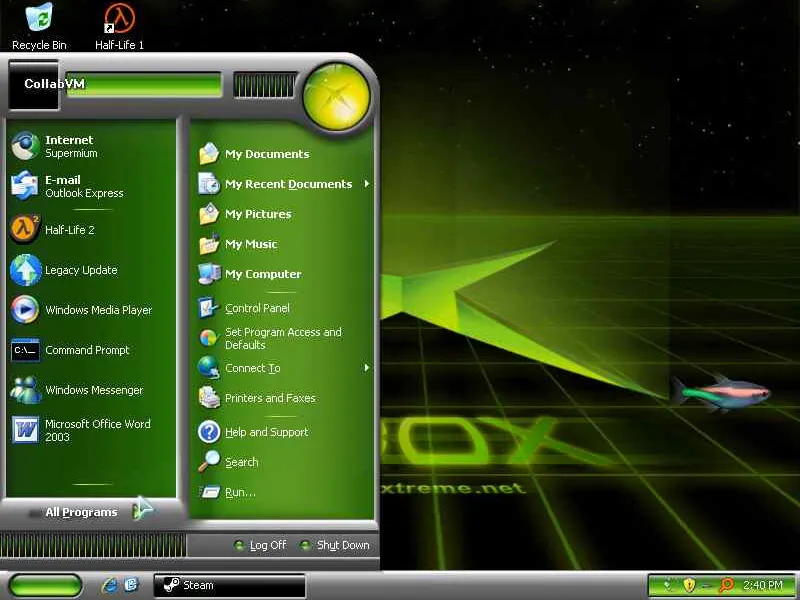The width and height of the screenshot is (800, 600).
Task: Click the Control Panel icon
Action: pos(208,308)
